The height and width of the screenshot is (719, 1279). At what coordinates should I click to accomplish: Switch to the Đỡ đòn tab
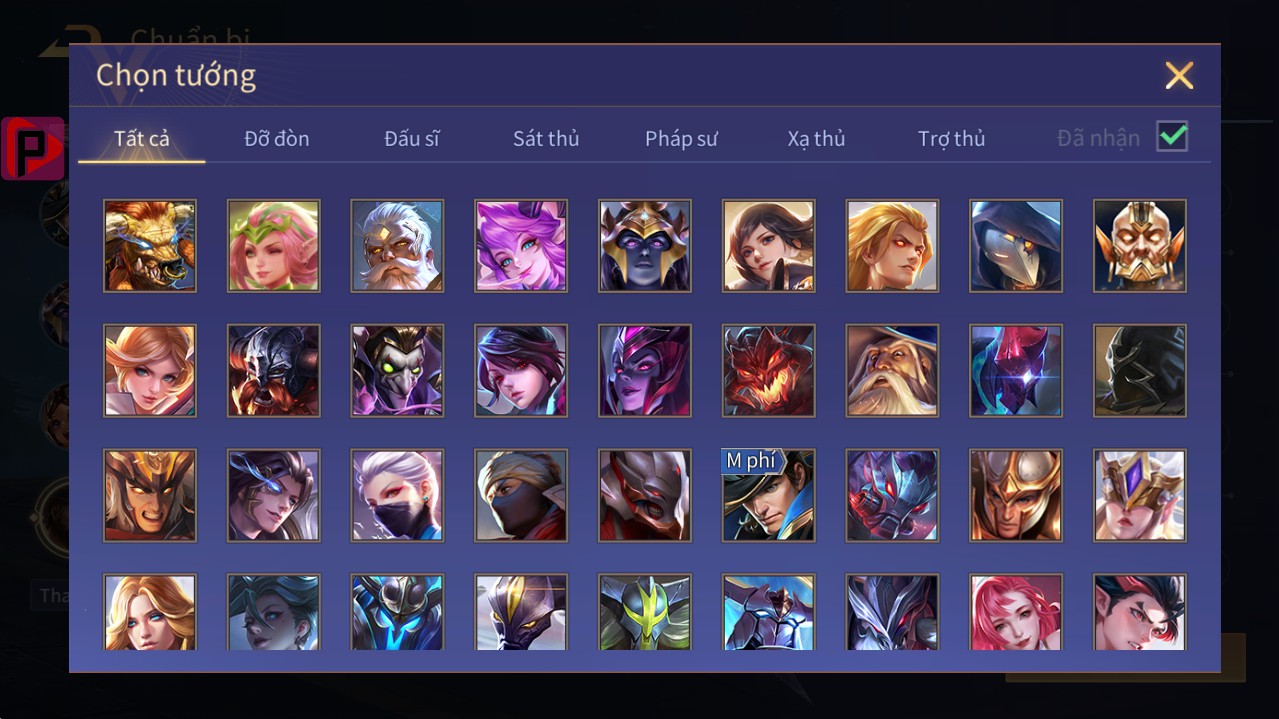point(277,138)
